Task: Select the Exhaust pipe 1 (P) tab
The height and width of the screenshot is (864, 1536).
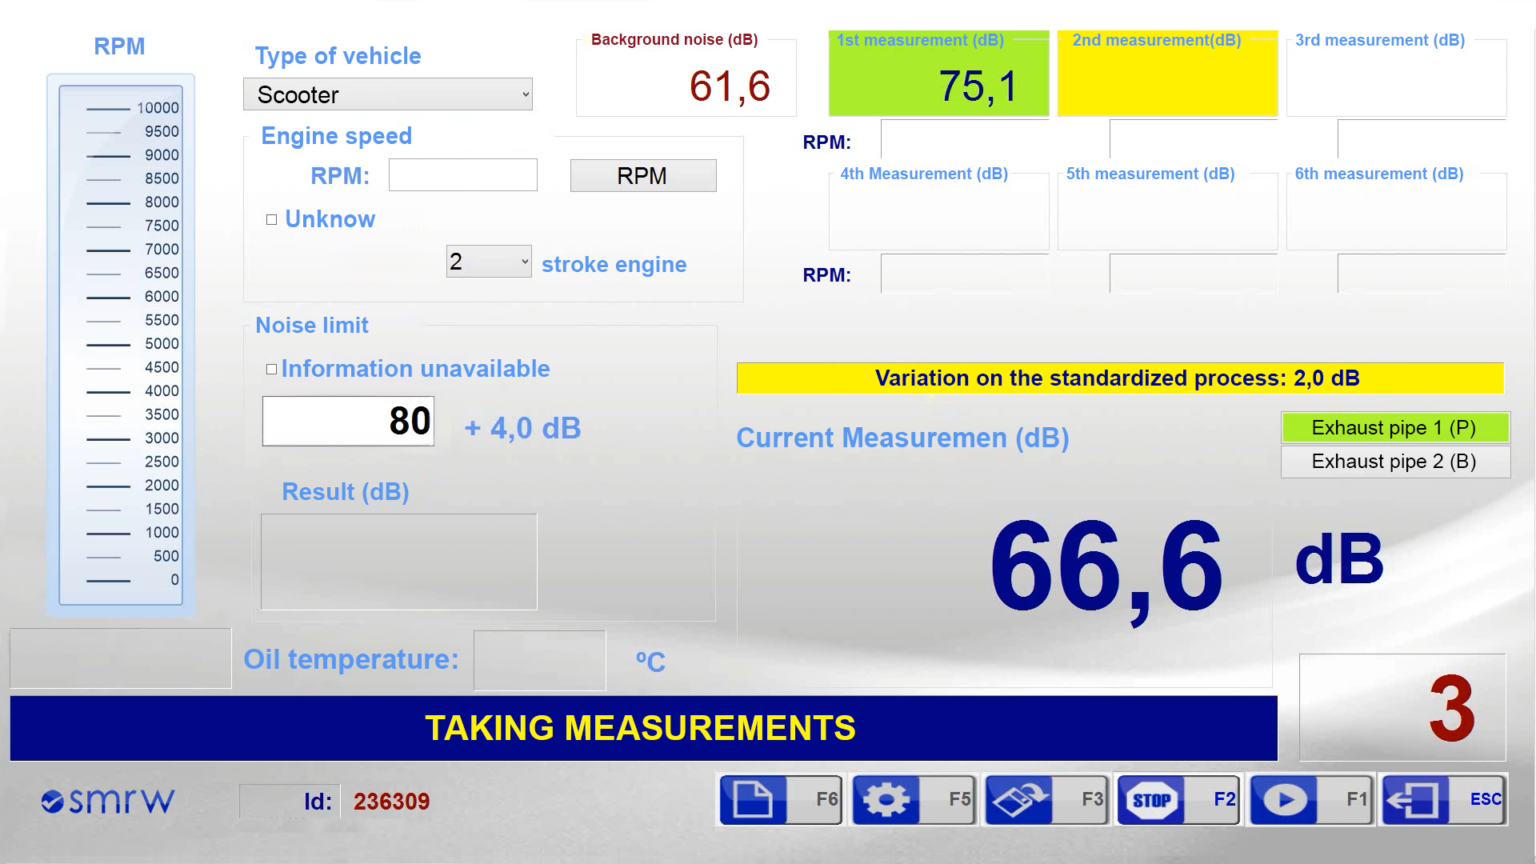Action: pos(1394,427)
